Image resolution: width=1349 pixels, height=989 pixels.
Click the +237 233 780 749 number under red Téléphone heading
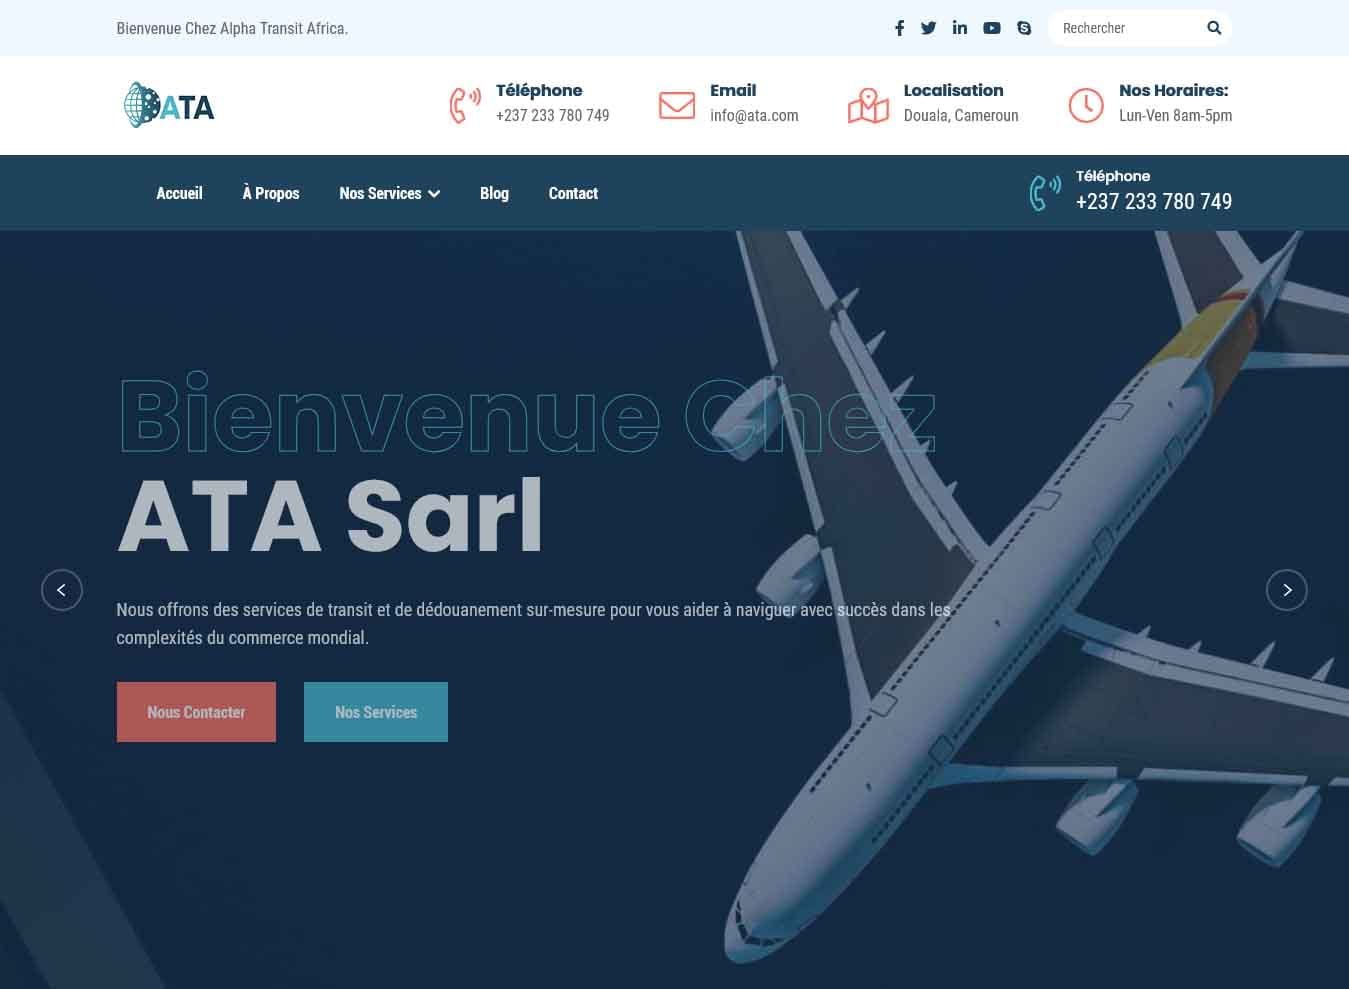click(552, 115)
